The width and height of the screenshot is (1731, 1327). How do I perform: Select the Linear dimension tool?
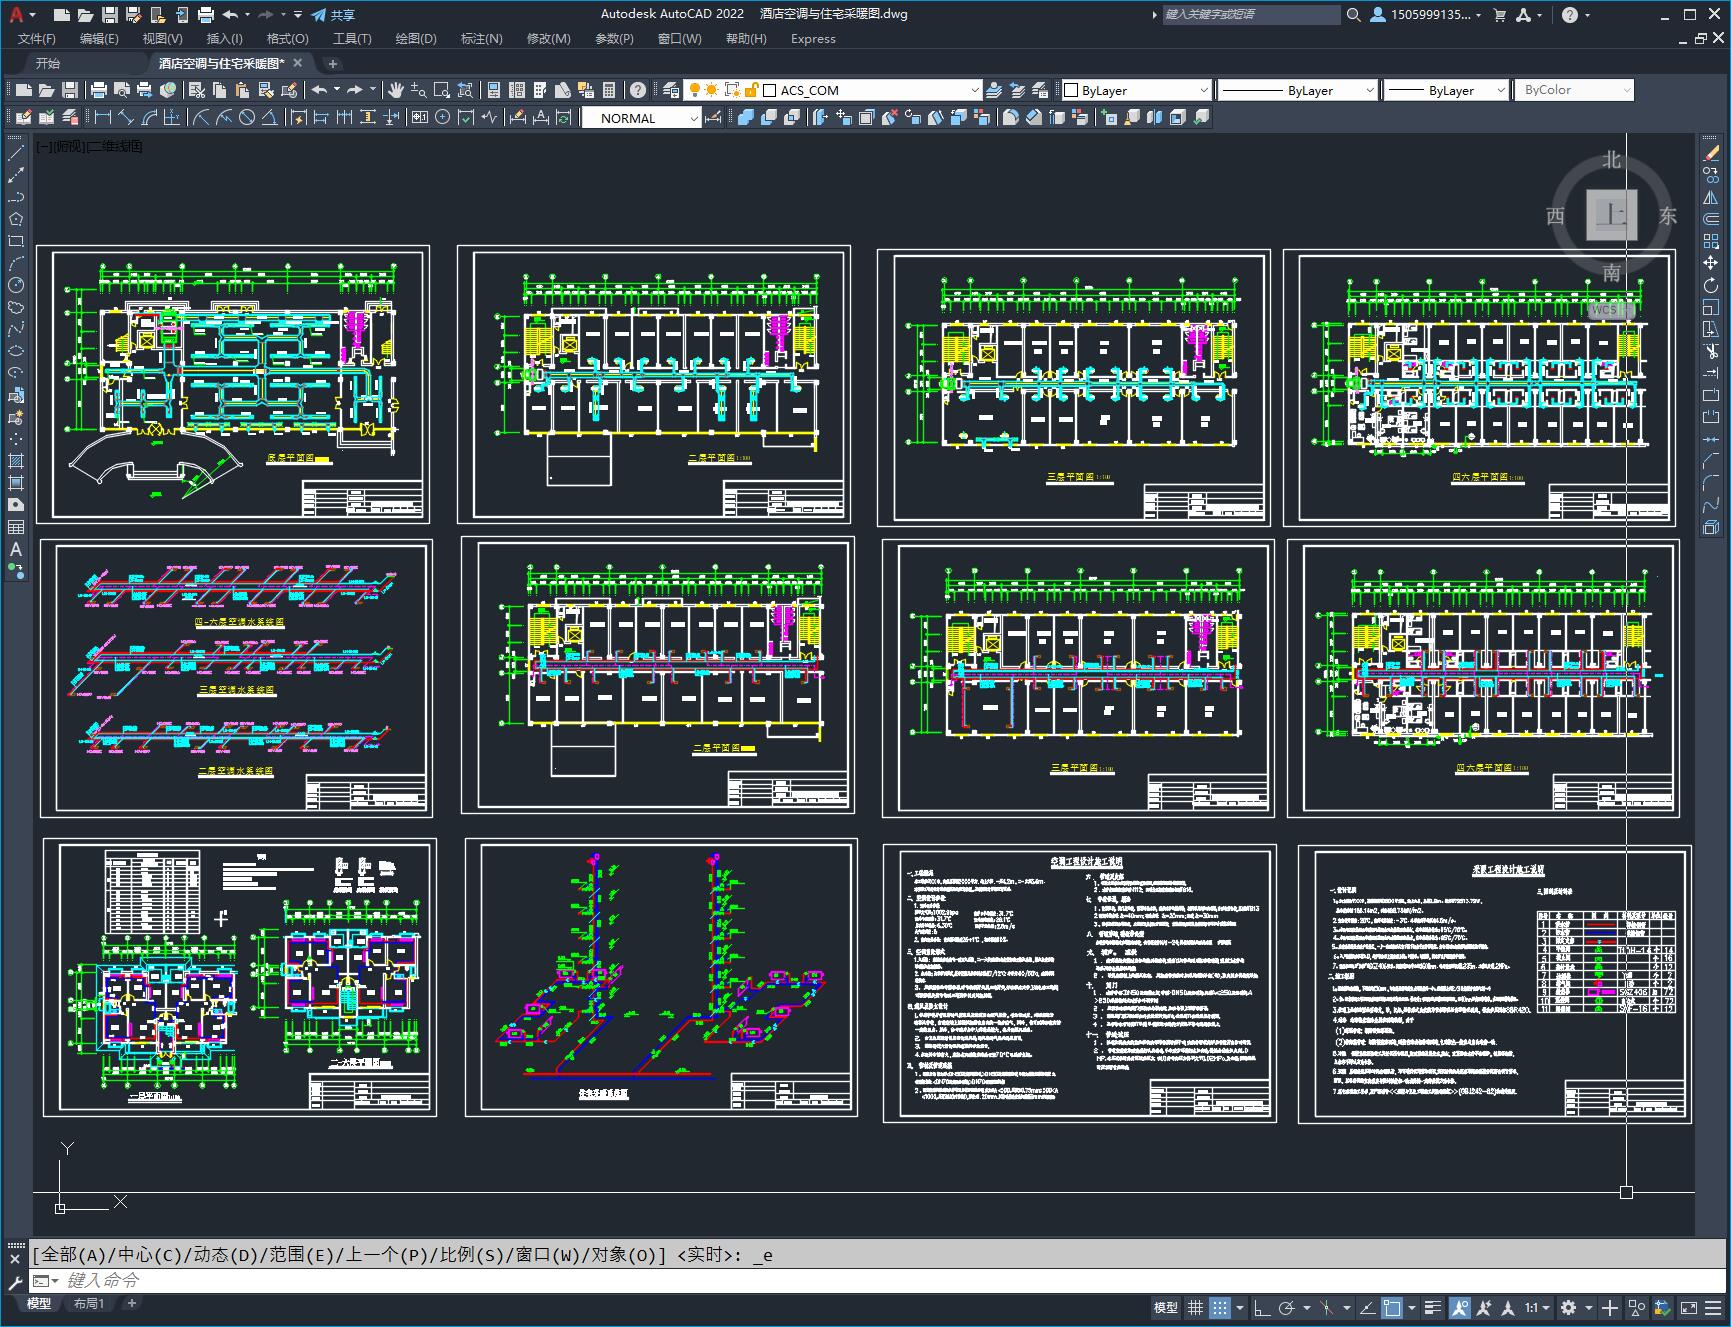(x=103, y=117)
